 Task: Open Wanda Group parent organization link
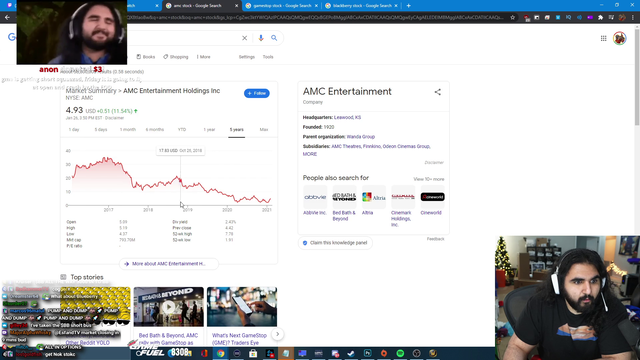[360, 137]
